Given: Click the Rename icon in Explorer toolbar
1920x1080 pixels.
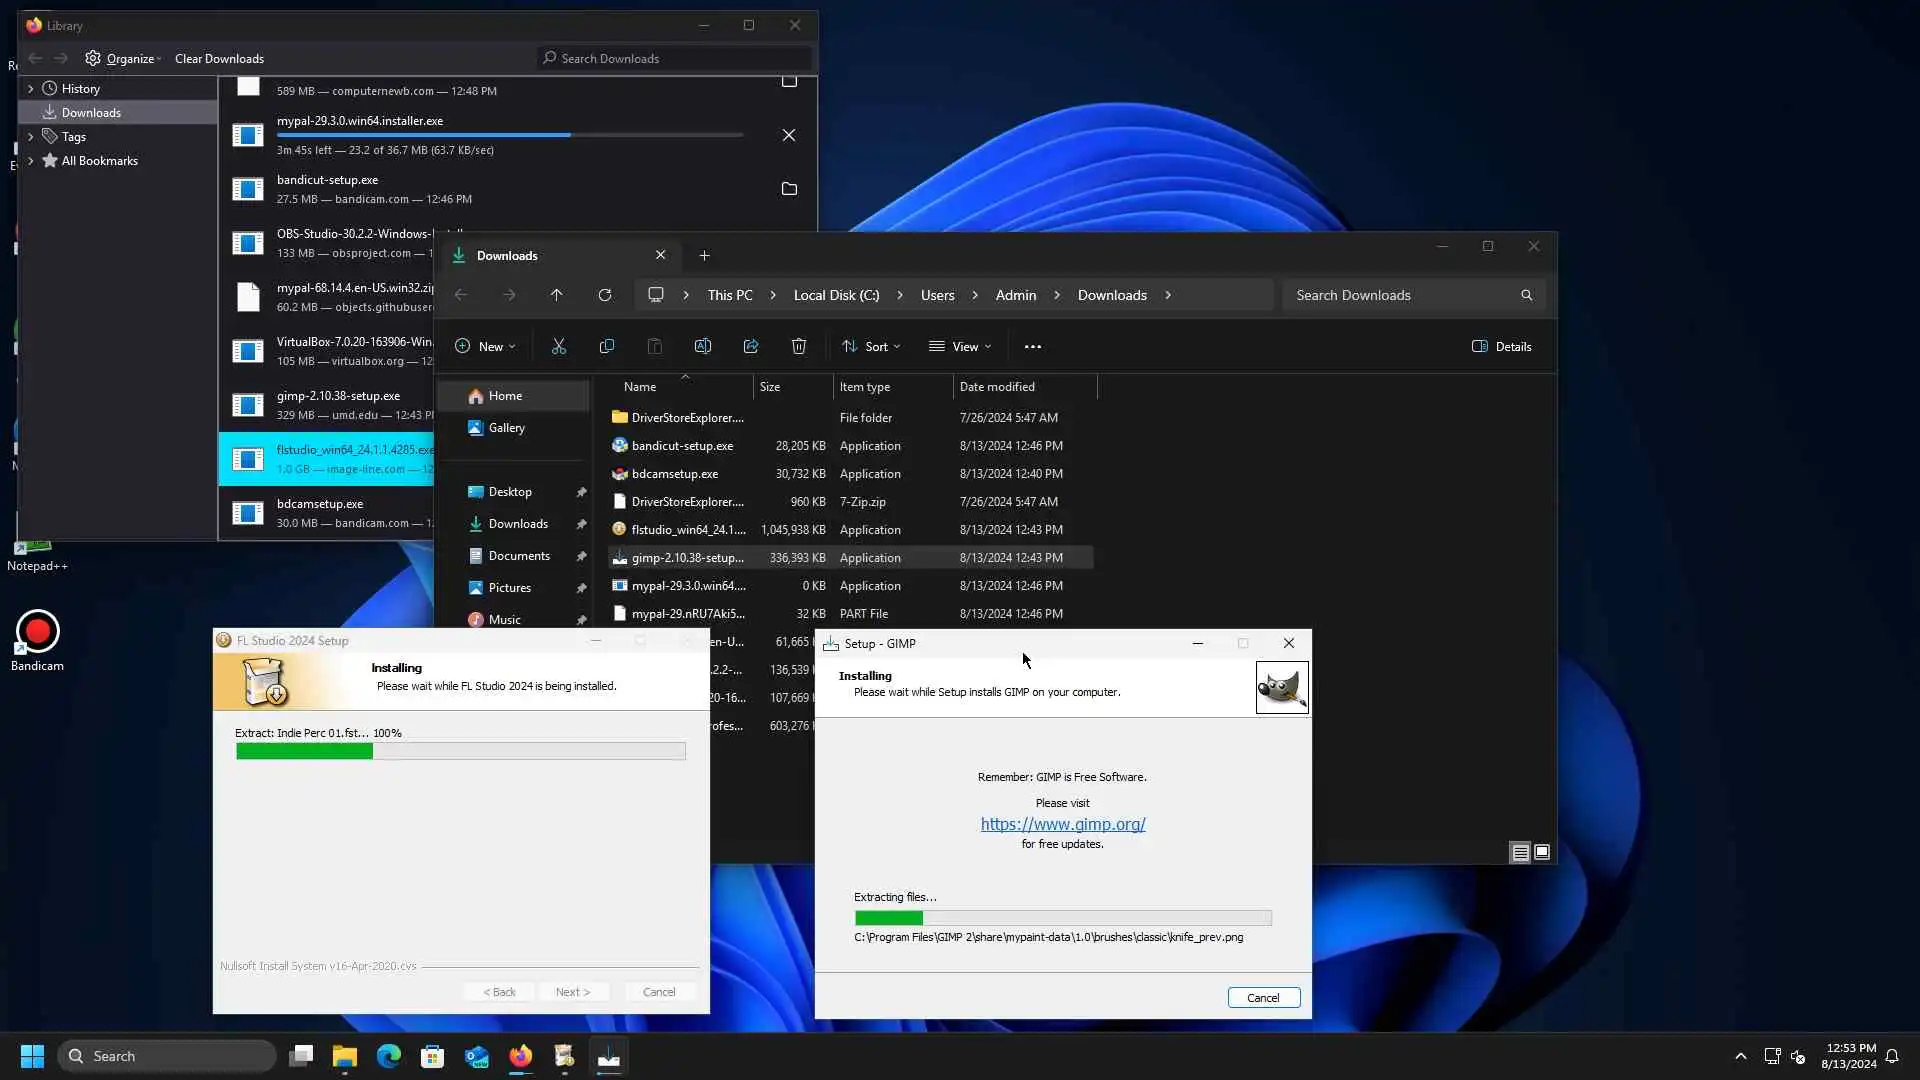Looking at the screenshot, I should pos(703,346).
